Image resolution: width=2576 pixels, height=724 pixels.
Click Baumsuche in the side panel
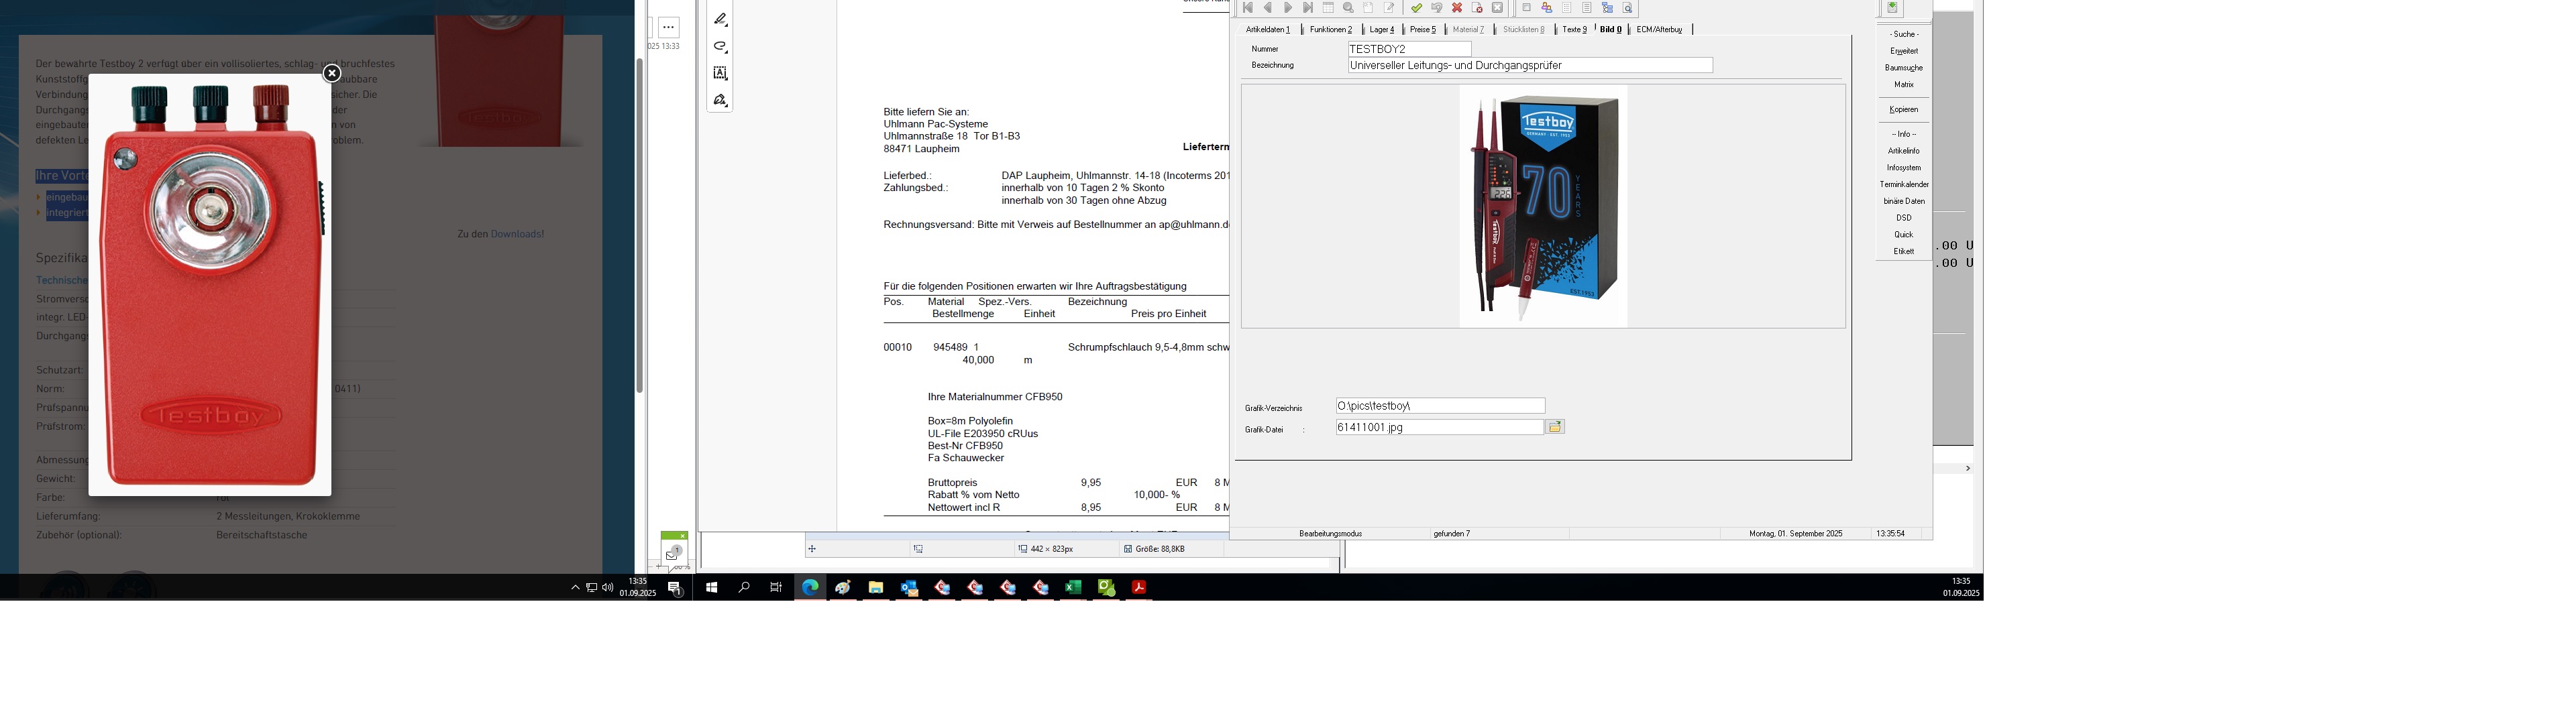tap(1904, 68)
